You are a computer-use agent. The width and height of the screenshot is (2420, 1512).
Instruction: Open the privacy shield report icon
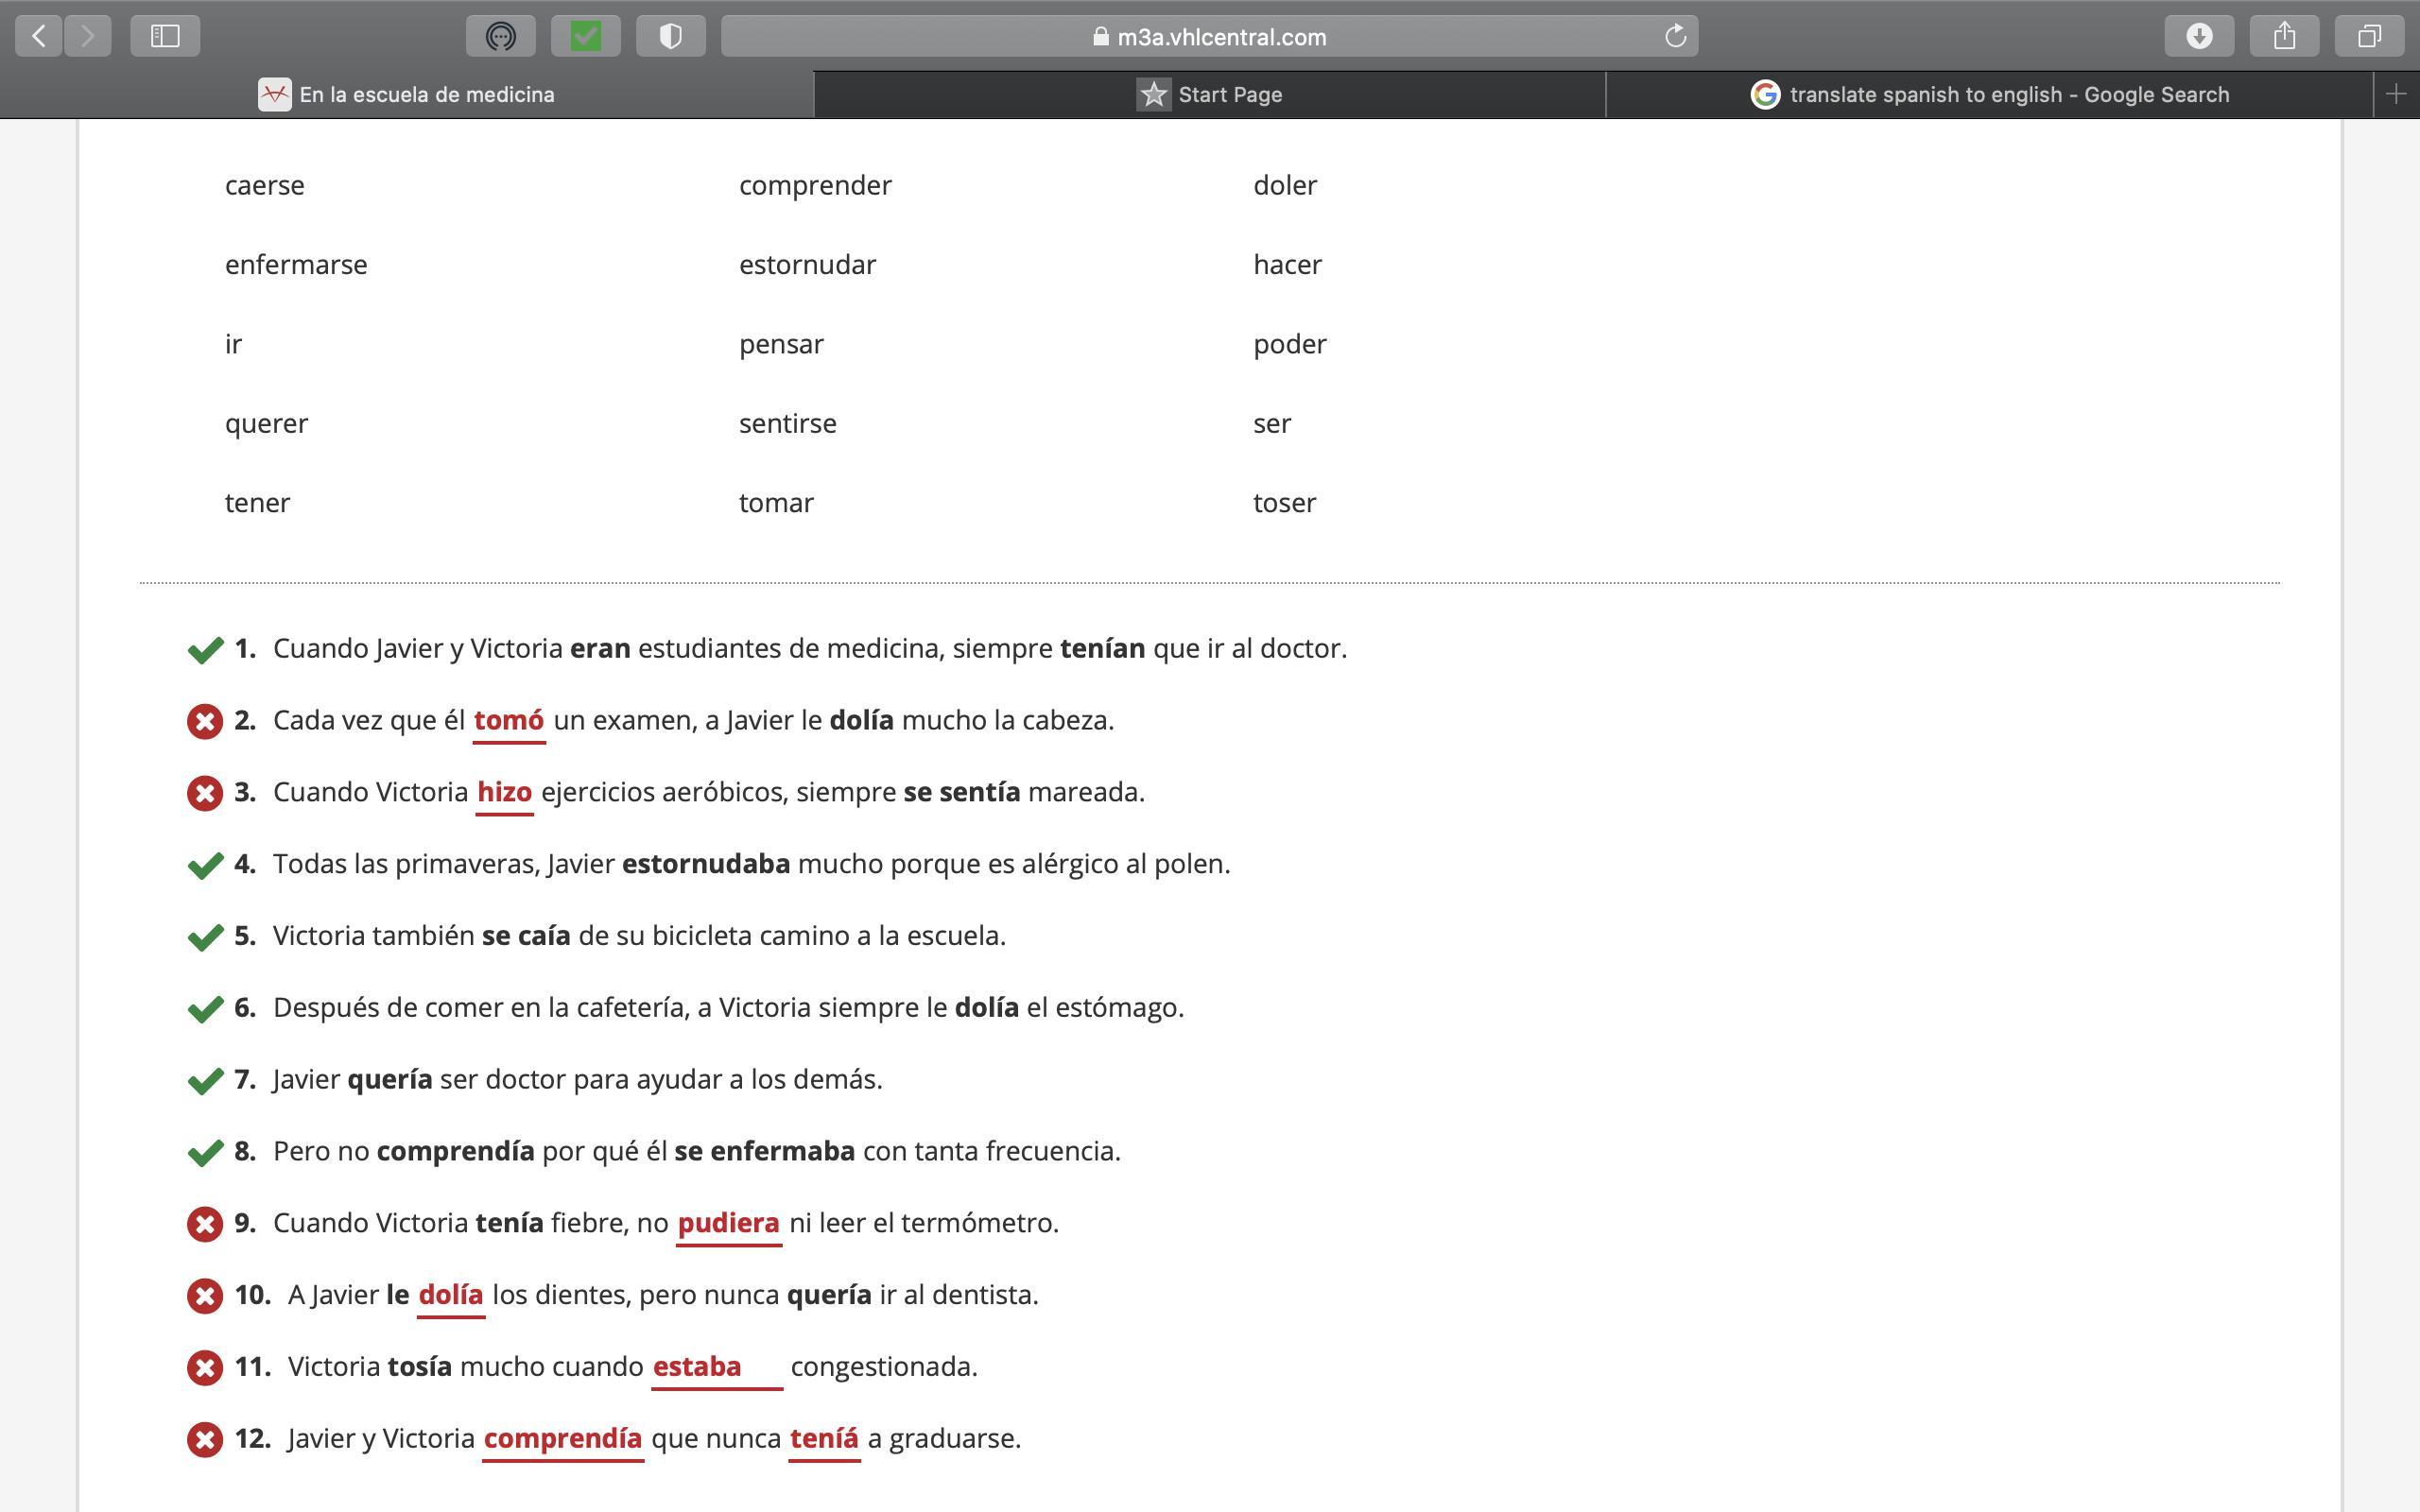coord(670,37)
